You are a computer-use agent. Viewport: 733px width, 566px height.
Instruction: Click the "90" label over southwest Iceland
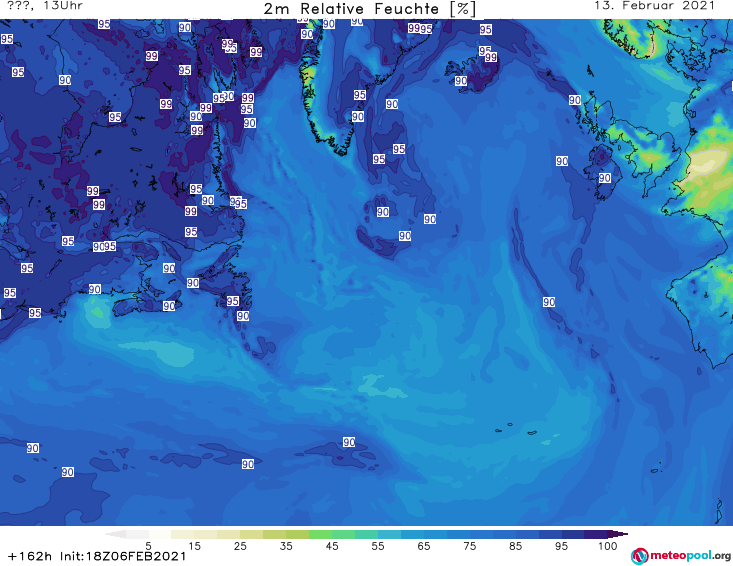tap(461, 81)
